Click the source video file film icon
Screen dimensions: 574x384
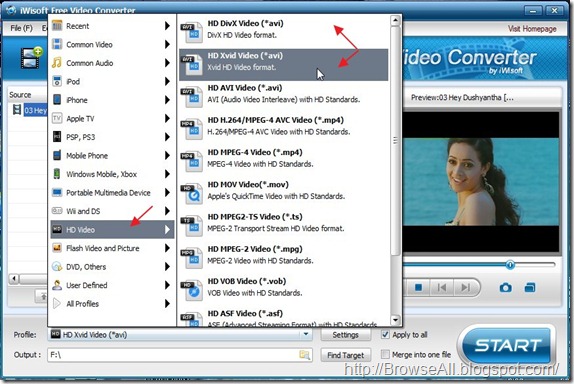[x=17, y=109]
